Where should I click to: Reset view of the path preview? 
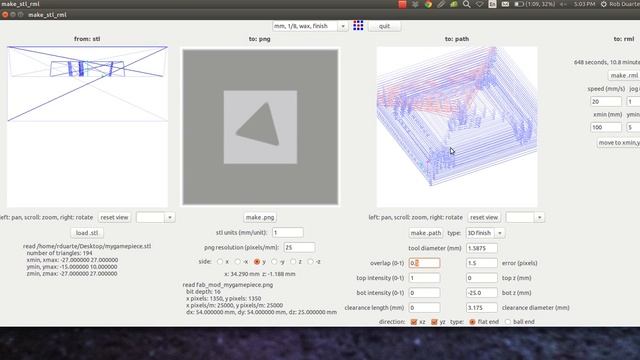(x=484, y=217)
